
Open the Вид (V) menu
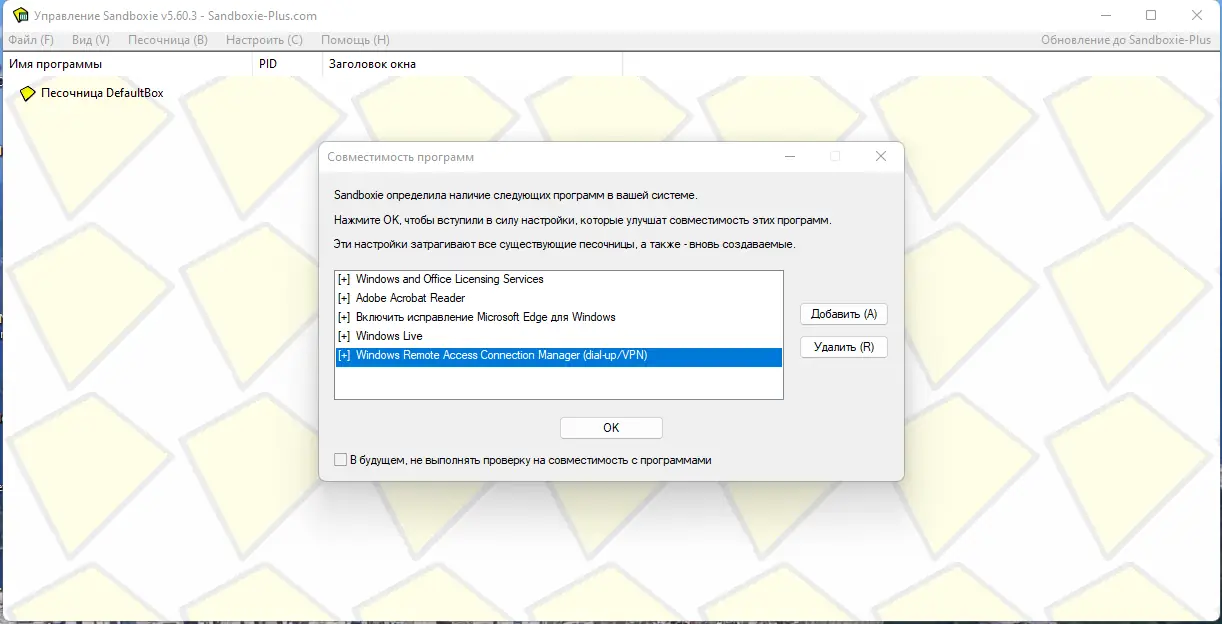[90, 40]
